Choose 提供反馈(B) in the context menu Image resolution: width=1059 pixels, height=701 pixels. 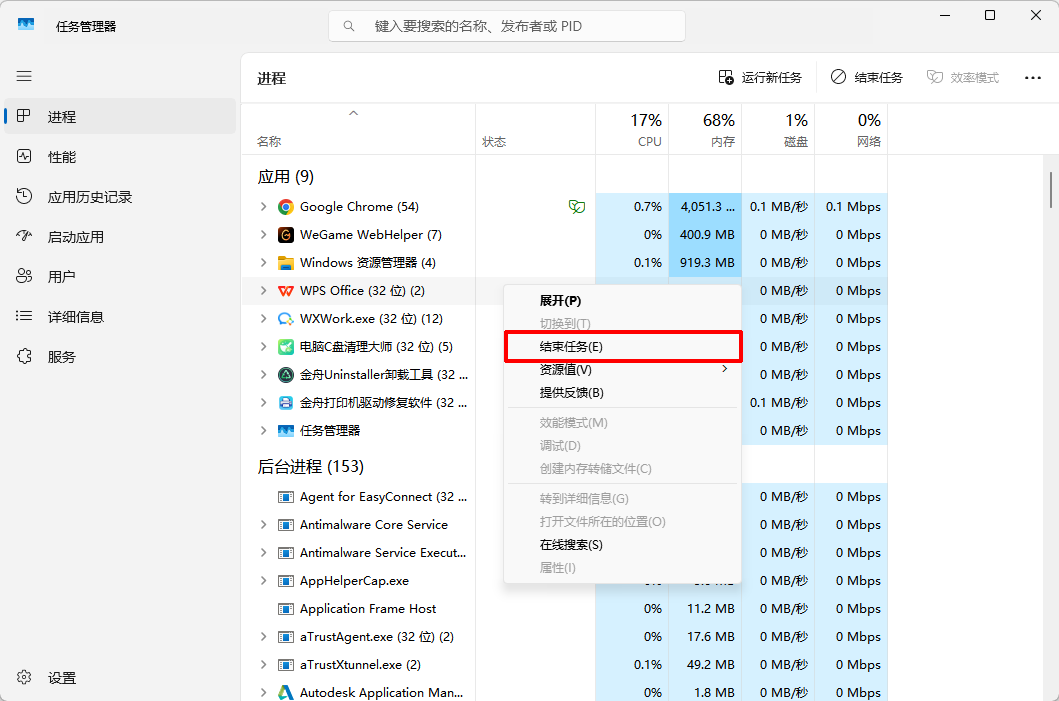click(x=622, y=392)
